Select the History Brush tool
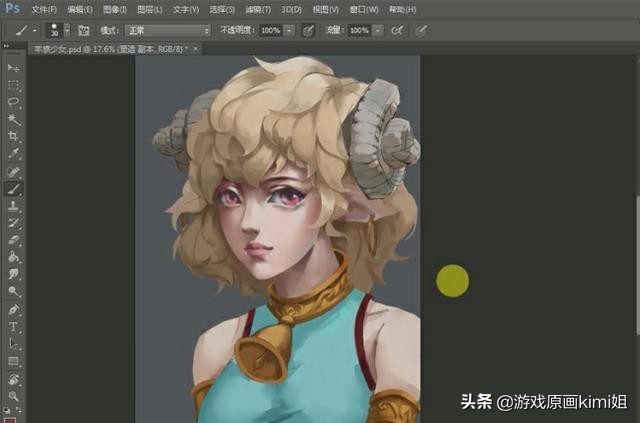The width and height of the screenshot is (640, 423). [x=13, y=223]
